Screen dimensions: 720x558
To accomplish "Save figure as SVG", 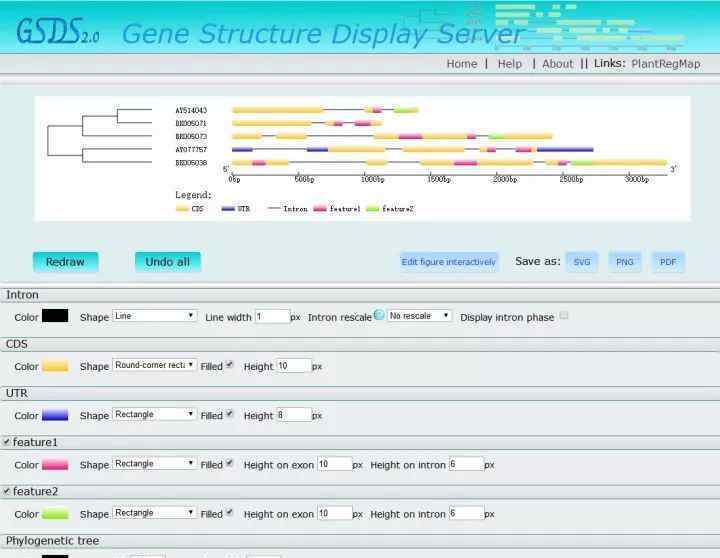I will (x=582, y=262).
